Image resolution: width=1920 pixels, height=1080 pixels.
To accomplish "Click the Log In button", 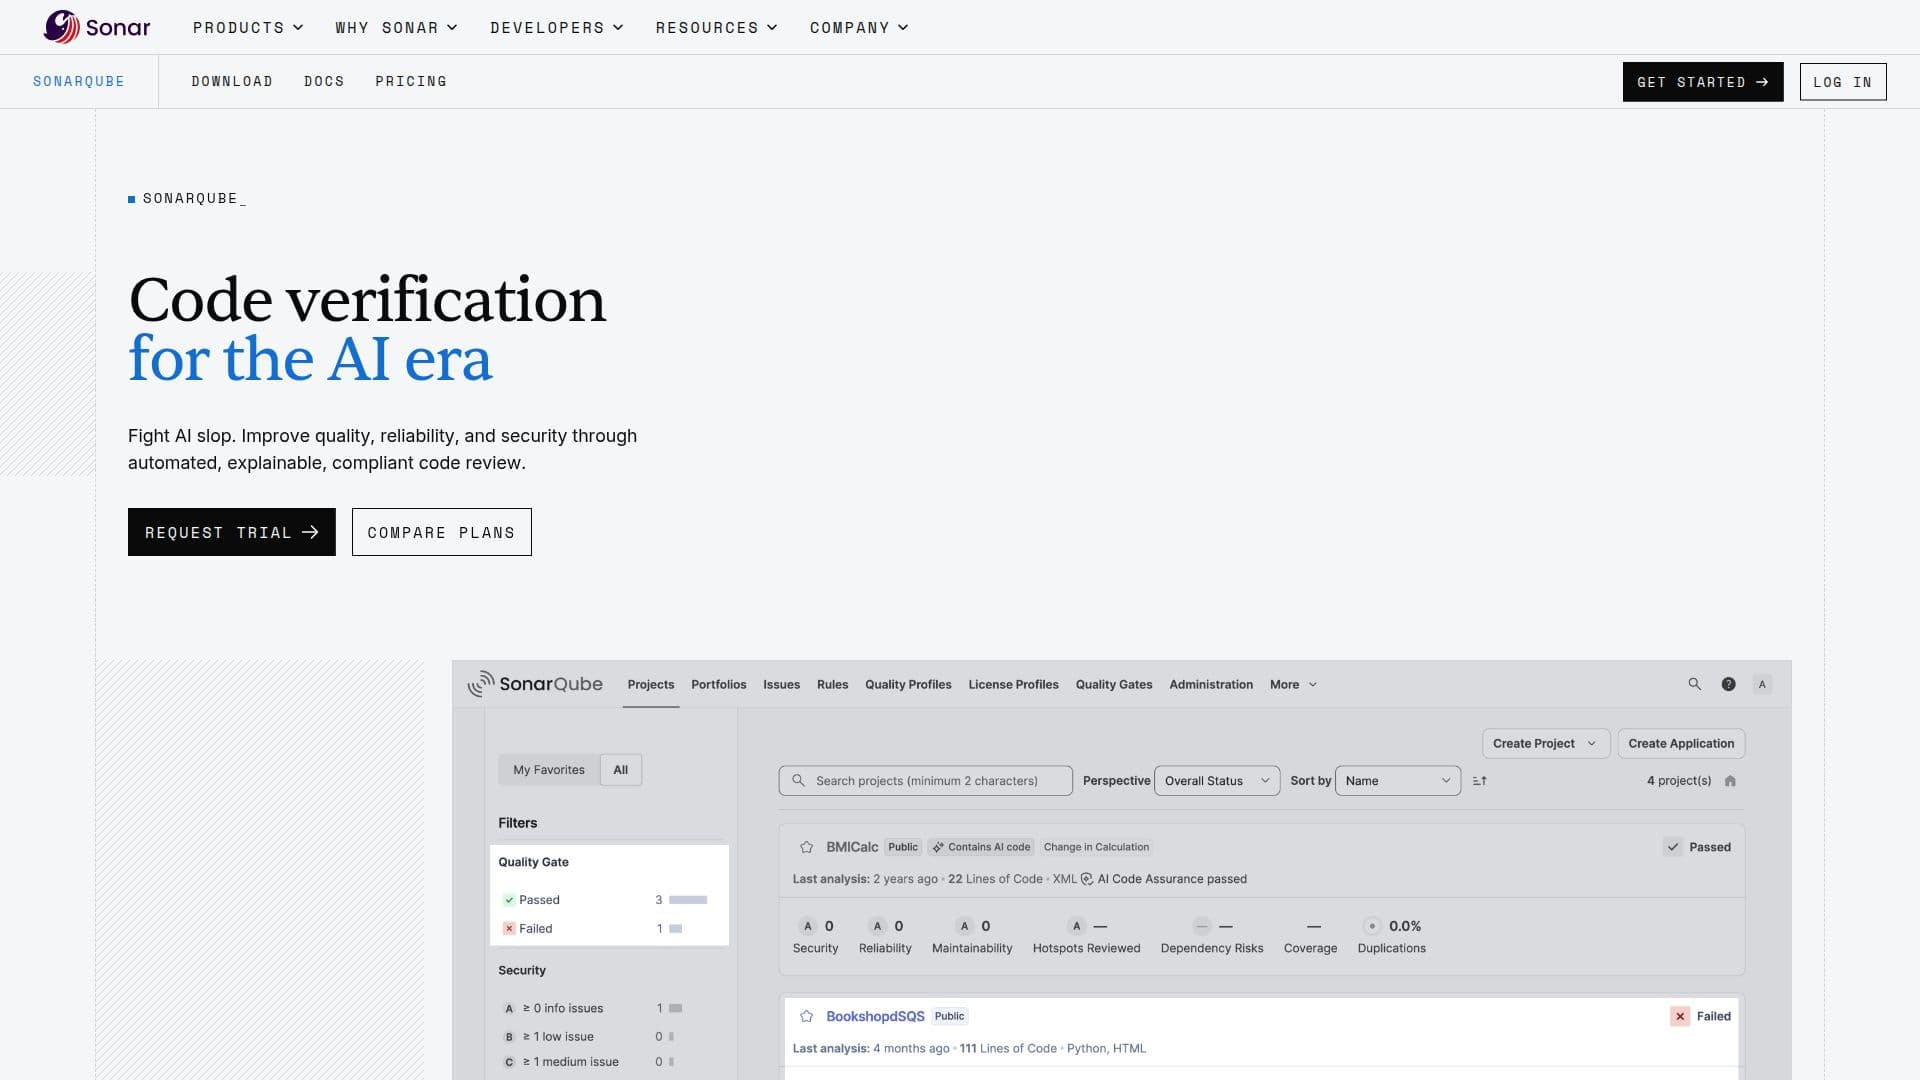I will tap(1843, 82).
